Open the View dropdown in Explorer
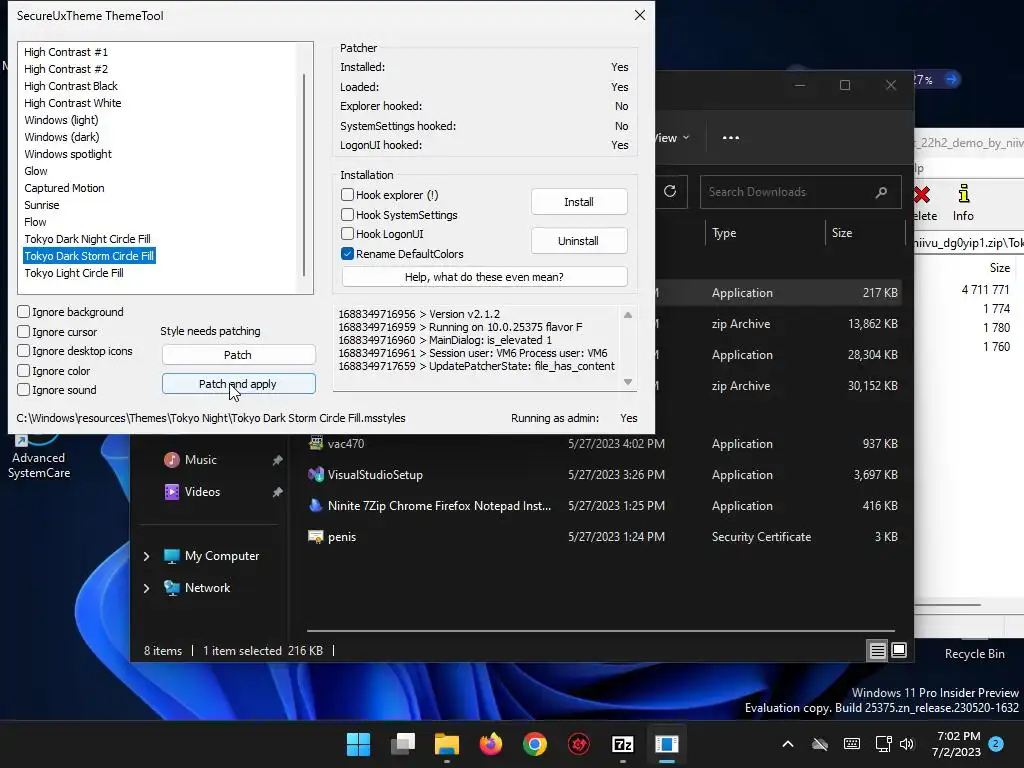The image size is (1024, 768). tap(673, 138)
